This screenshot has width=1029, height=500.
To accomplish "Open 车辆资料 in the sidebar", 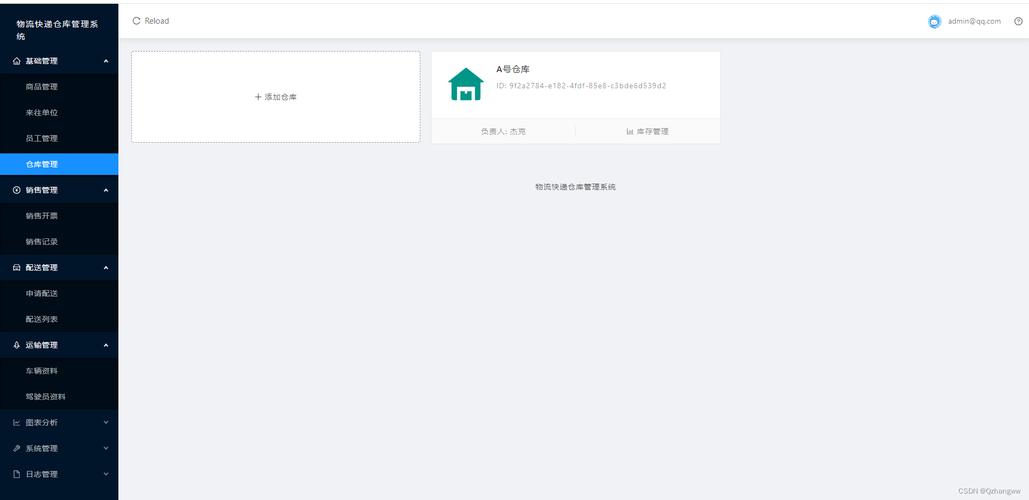I will (x=59, y=371).
